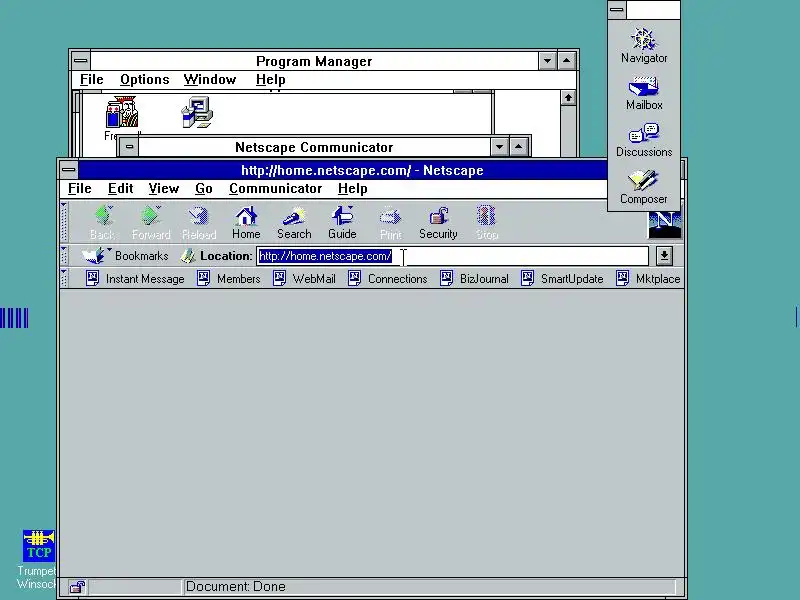Collapse the Location toolbar using its grip handle
Viewport: 800px width, 600px height.
pos(64,256)
